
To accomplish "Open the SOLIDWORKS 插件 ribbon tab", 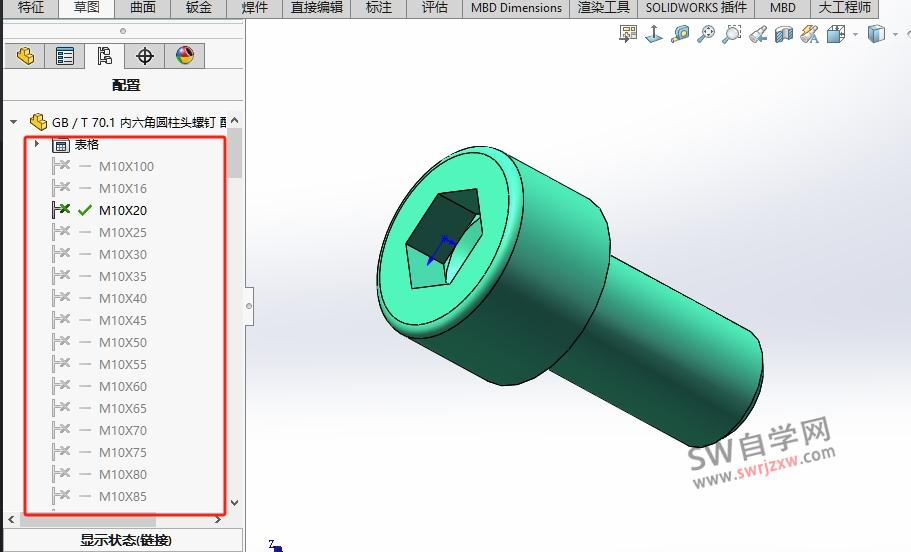I will point(696,8).
